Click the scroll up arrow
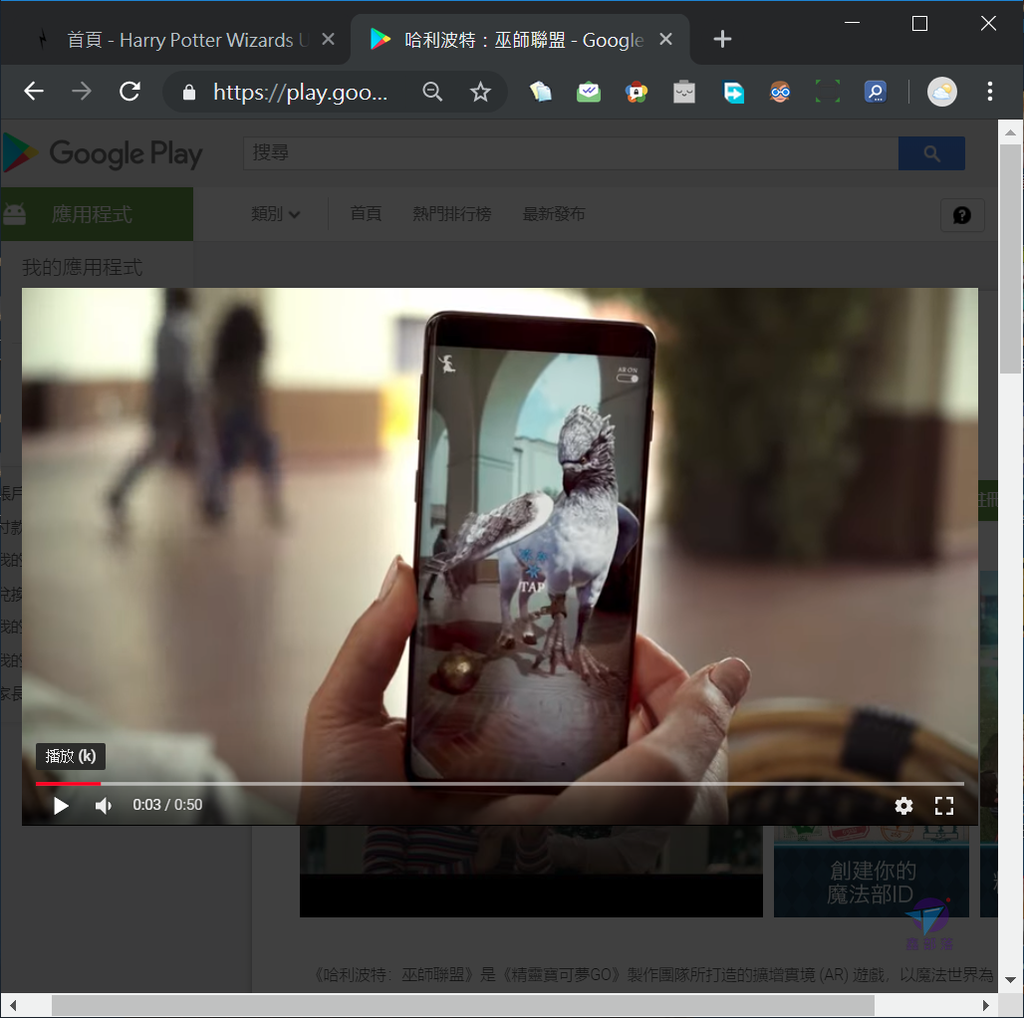 pos(1010,132)
